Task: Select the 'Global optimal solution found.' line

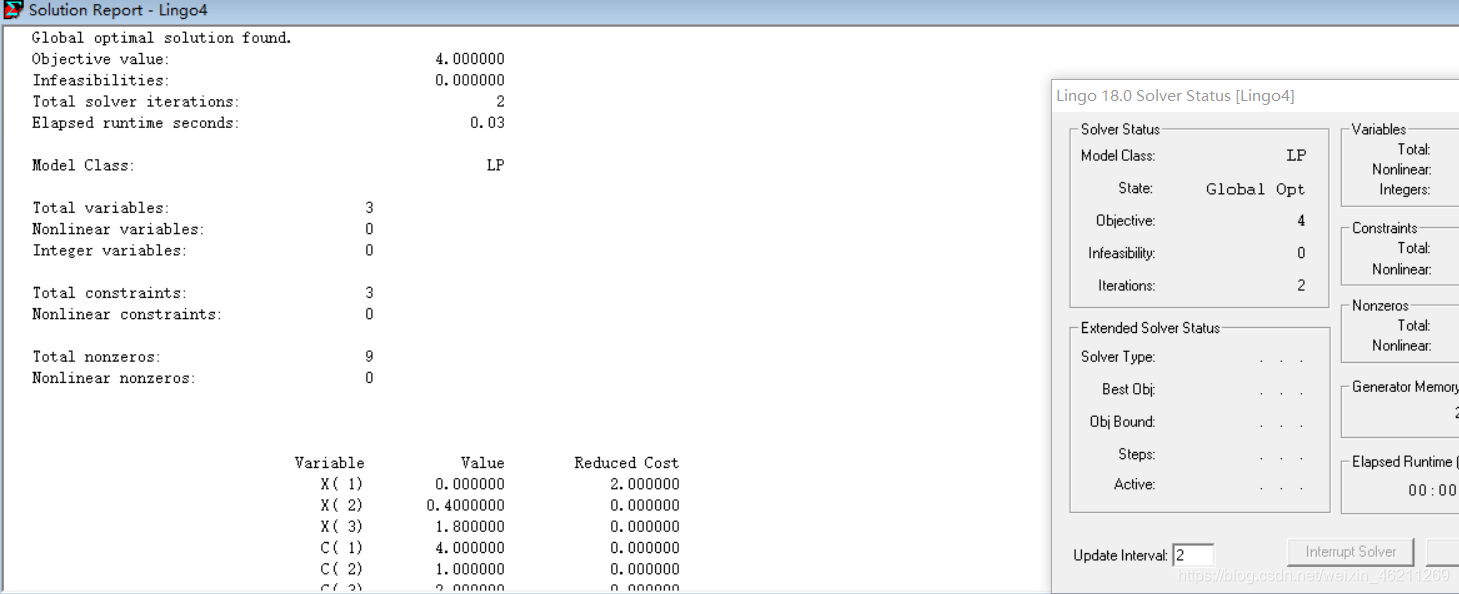Action: pyautogui.click(x=162, y=38)
